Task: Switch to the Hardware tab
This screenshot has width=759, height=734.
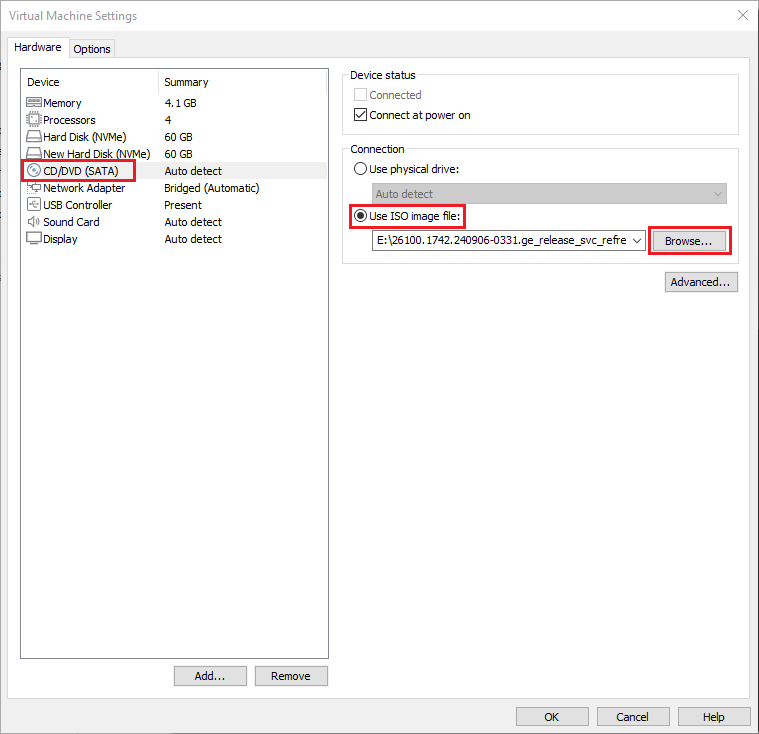Action: tap(38, 48)
